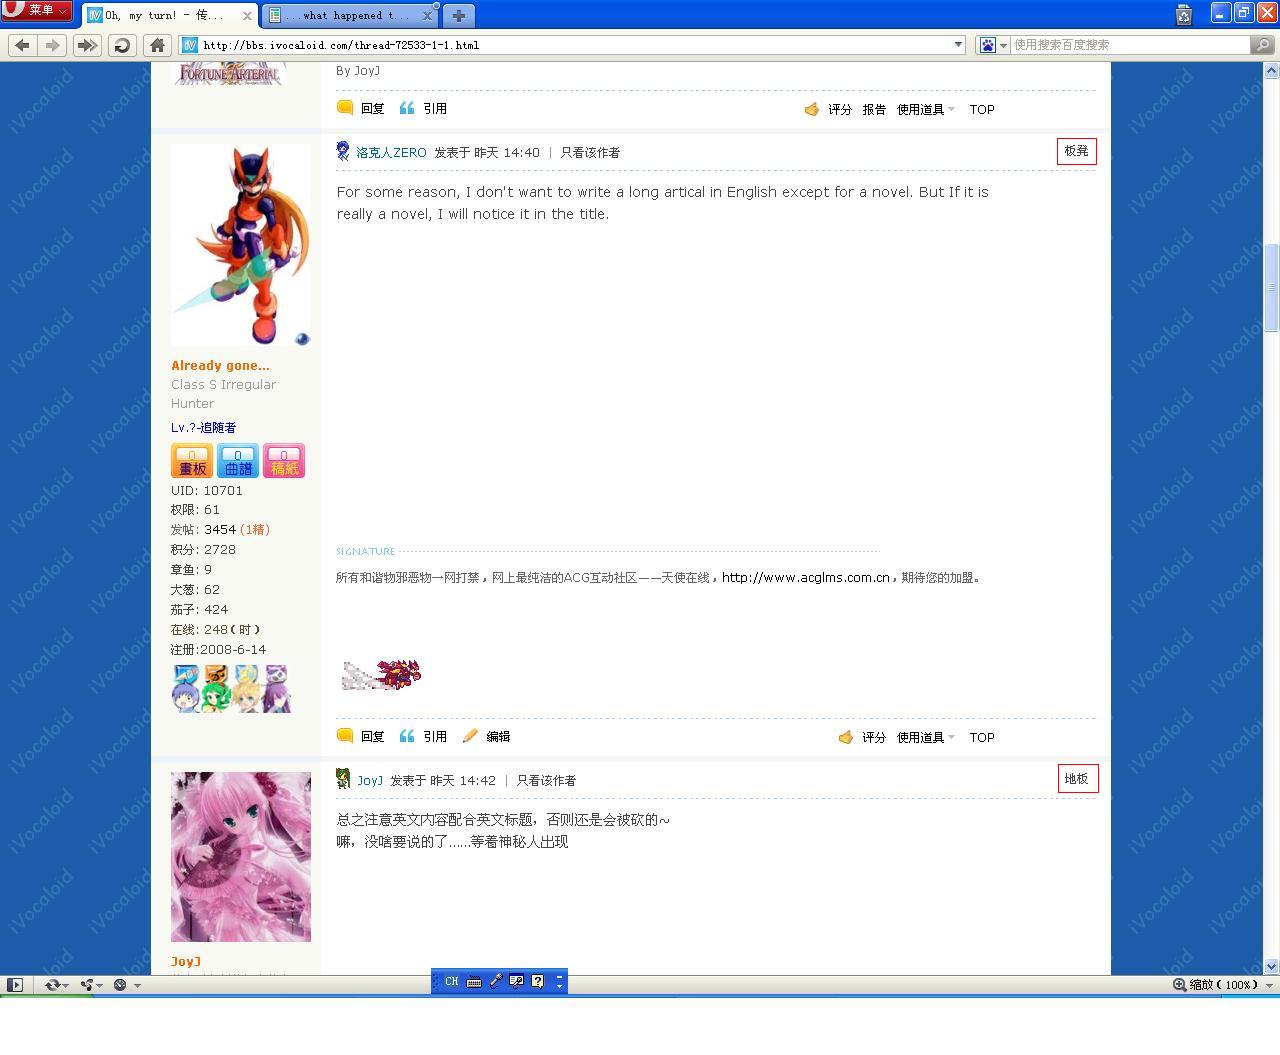The width and height of the screenshot is (1280, 1055).
Task: Click the 报告 report link
Action: [x=874, y=110]
